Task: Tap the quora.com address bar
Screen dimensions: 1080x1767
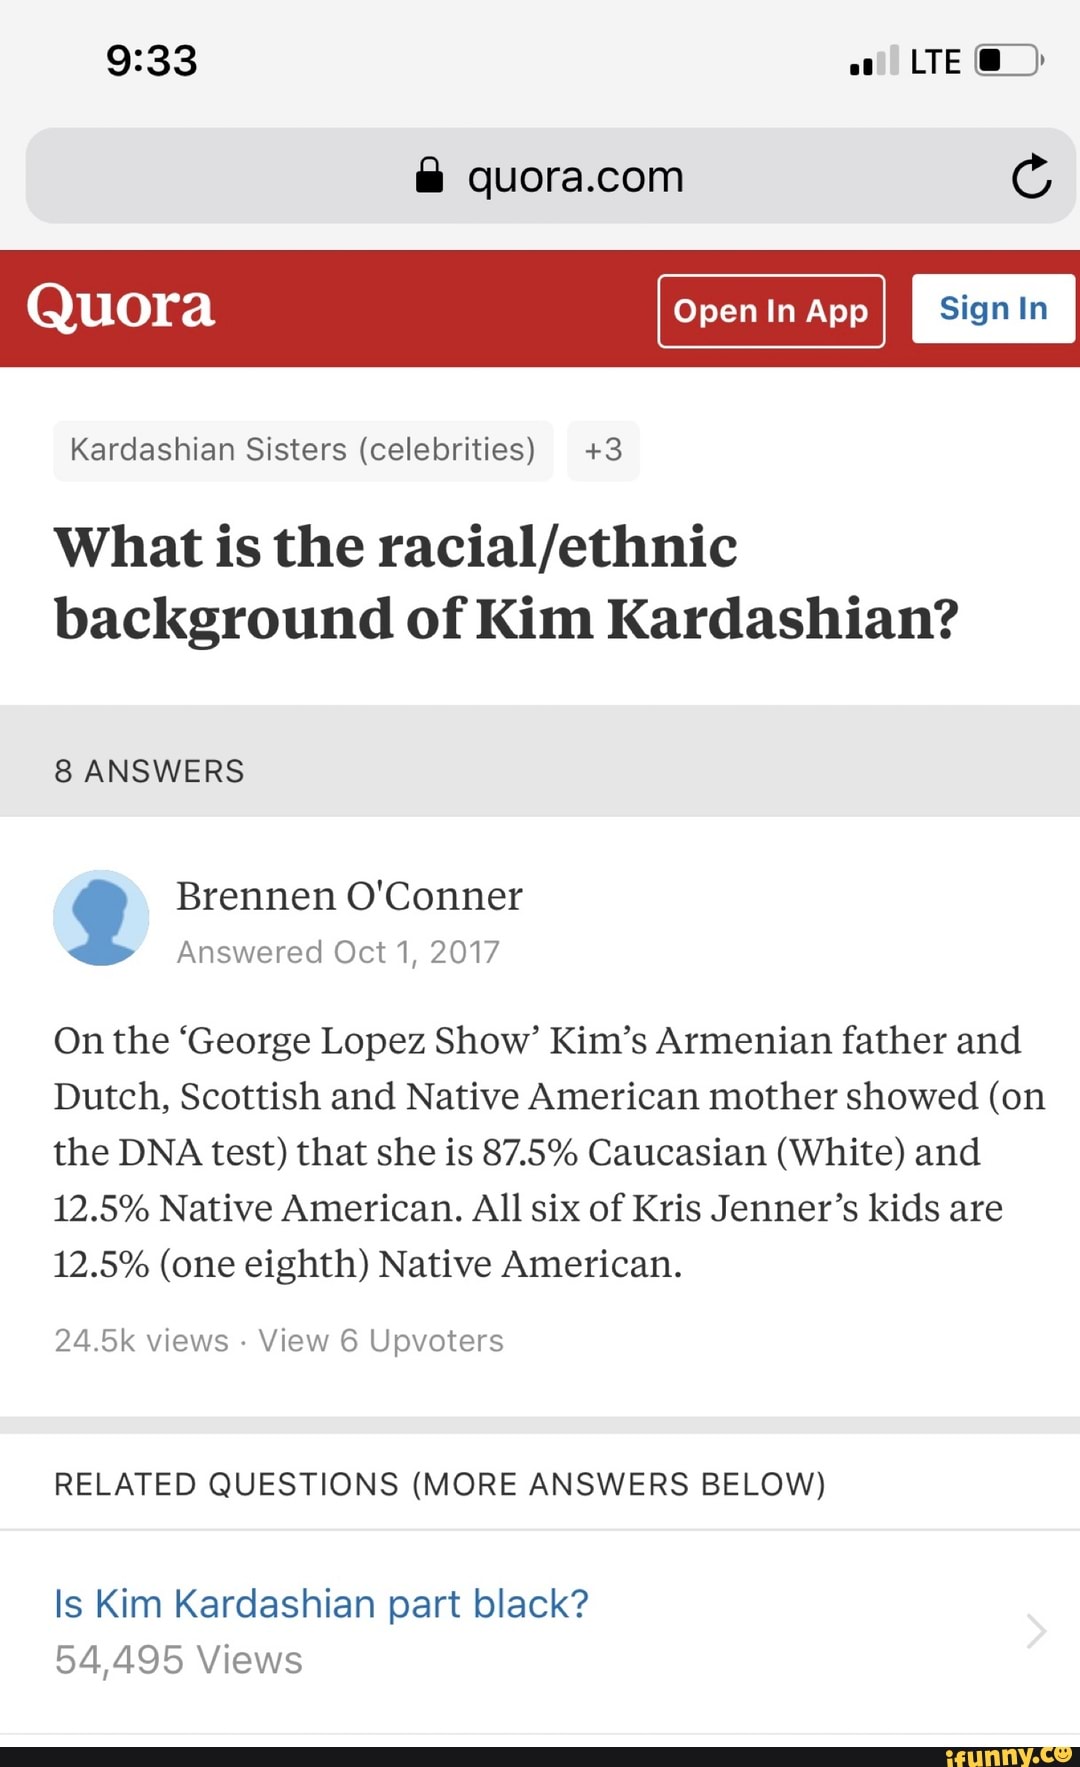Action: 551,176
